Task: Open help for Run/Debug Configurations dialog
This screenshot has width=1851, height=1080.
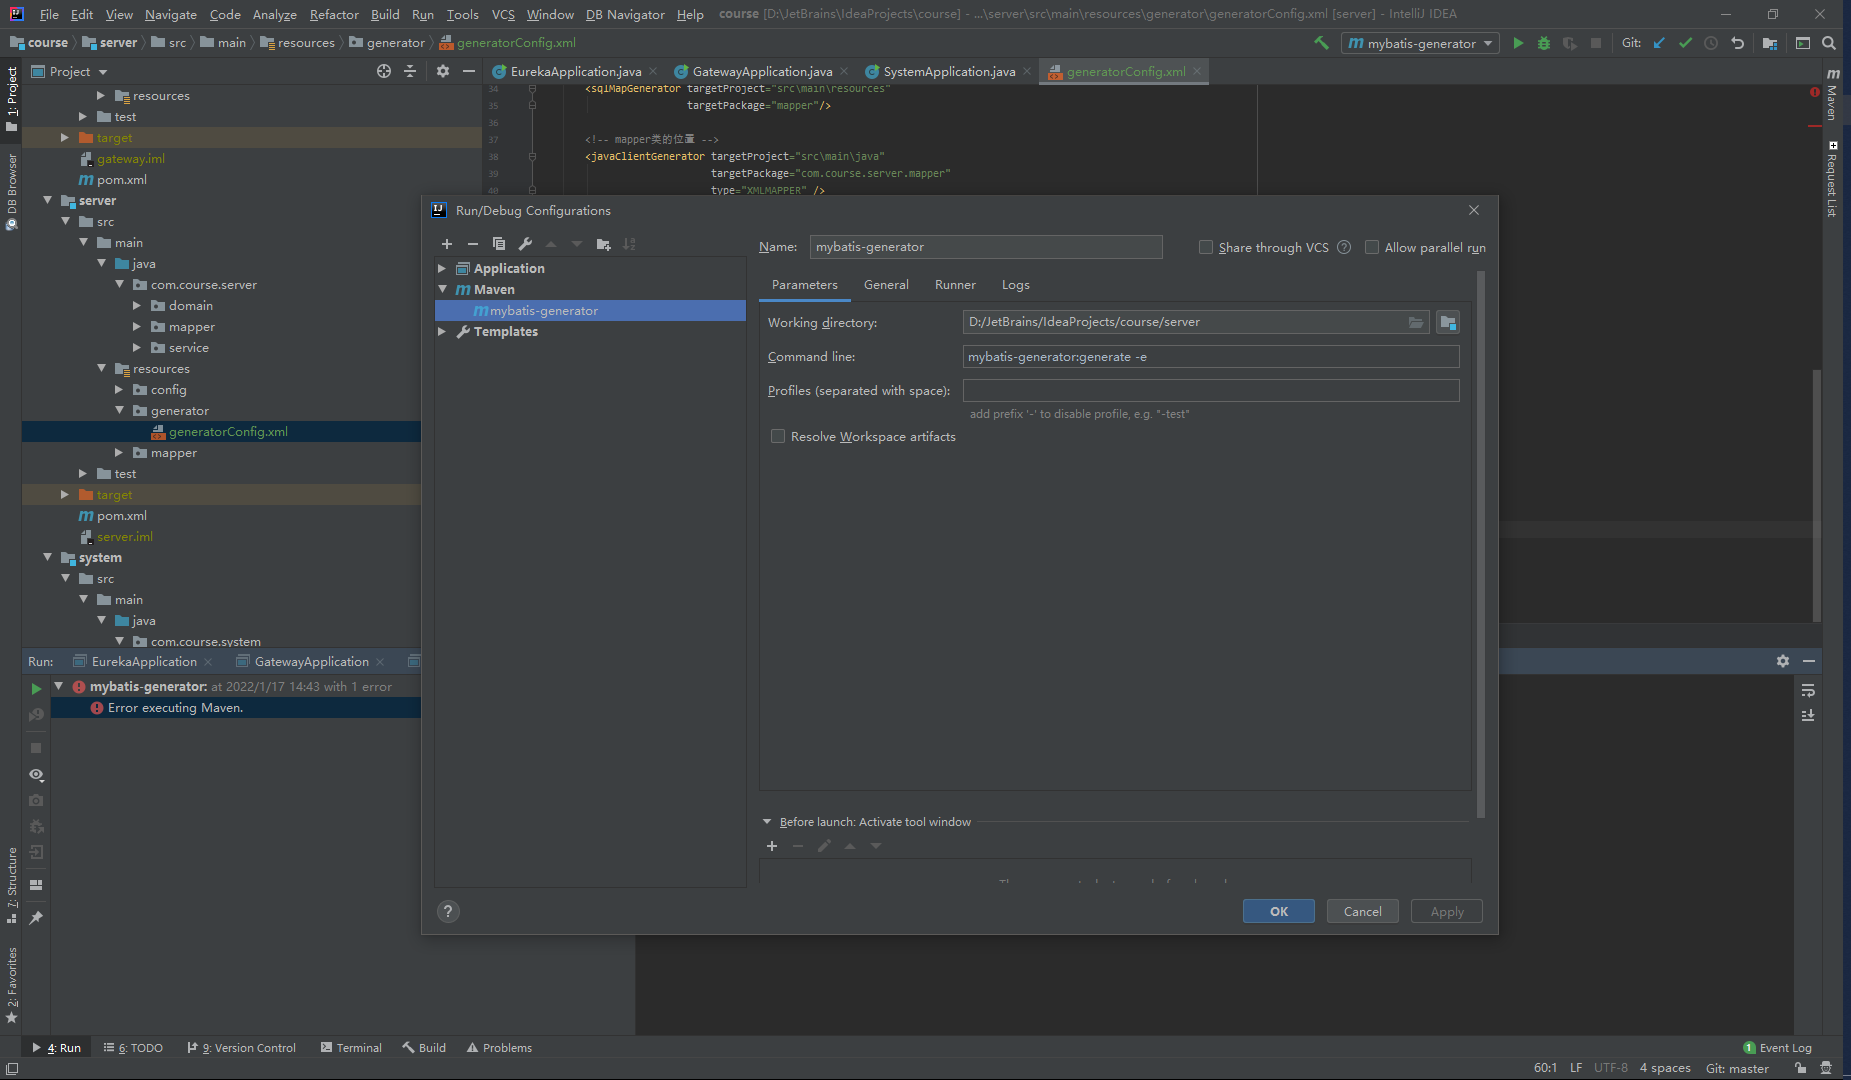Action: tap(448, 911)
